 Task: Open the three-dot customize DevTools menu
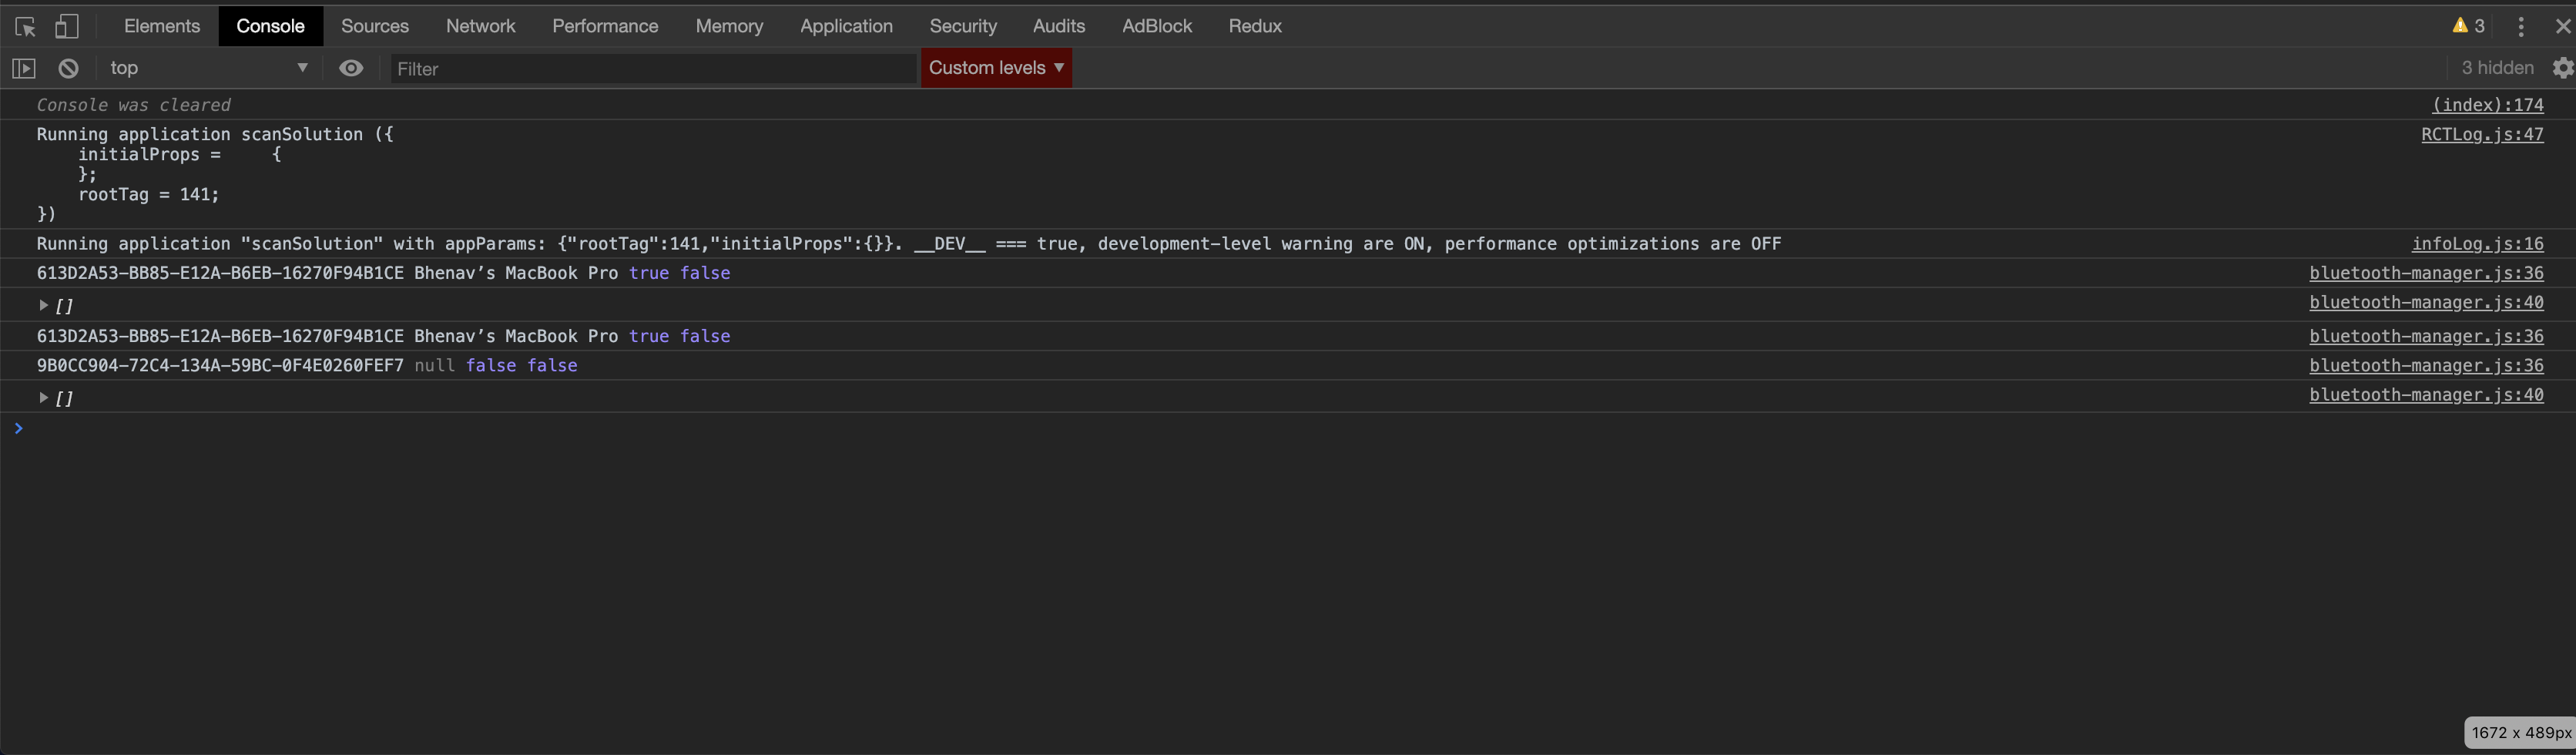coord(2521,26)
